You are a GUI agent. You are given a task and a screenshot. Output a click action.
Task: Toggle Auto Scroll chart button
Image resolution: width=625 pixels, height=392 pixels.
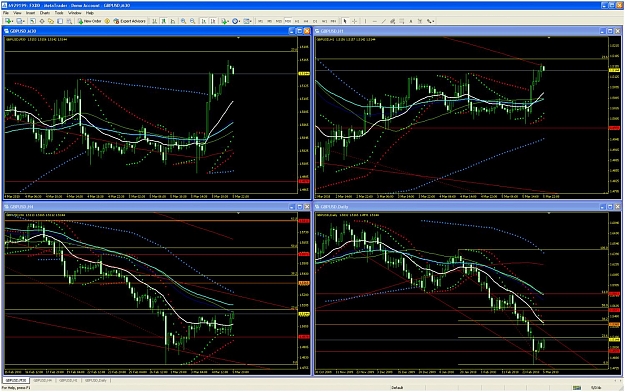pos(204,21)
